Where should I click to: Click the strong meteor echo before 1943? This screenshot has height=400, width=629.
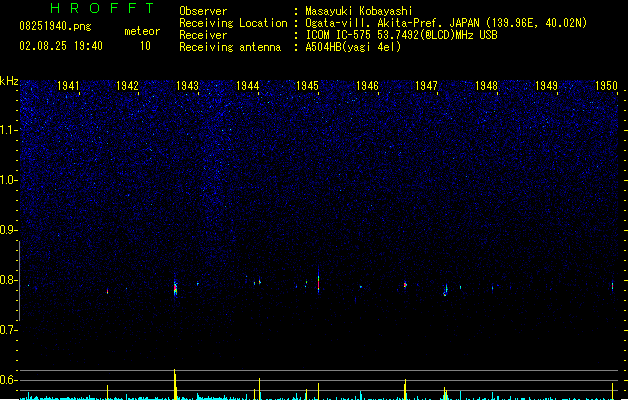(x=175, y=287)
